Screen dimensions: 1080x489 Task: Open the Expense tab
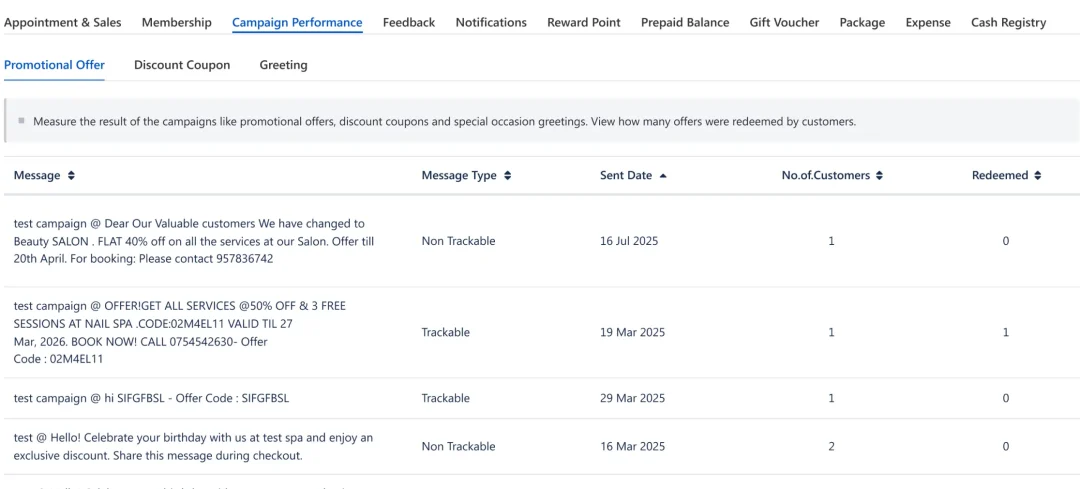pyautogui.click(x=928, y=22)
